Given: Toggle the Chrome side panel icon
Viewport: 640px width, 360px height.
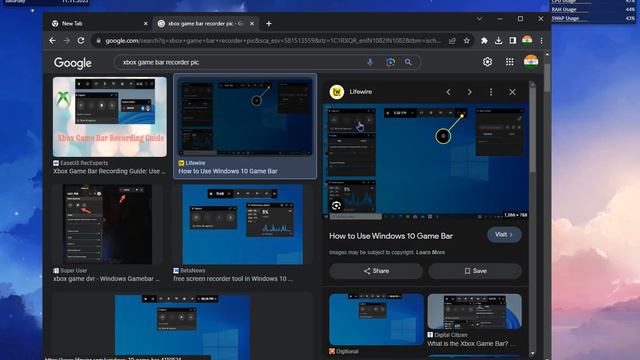Looking at the screenshot, I should coord(513,40).
